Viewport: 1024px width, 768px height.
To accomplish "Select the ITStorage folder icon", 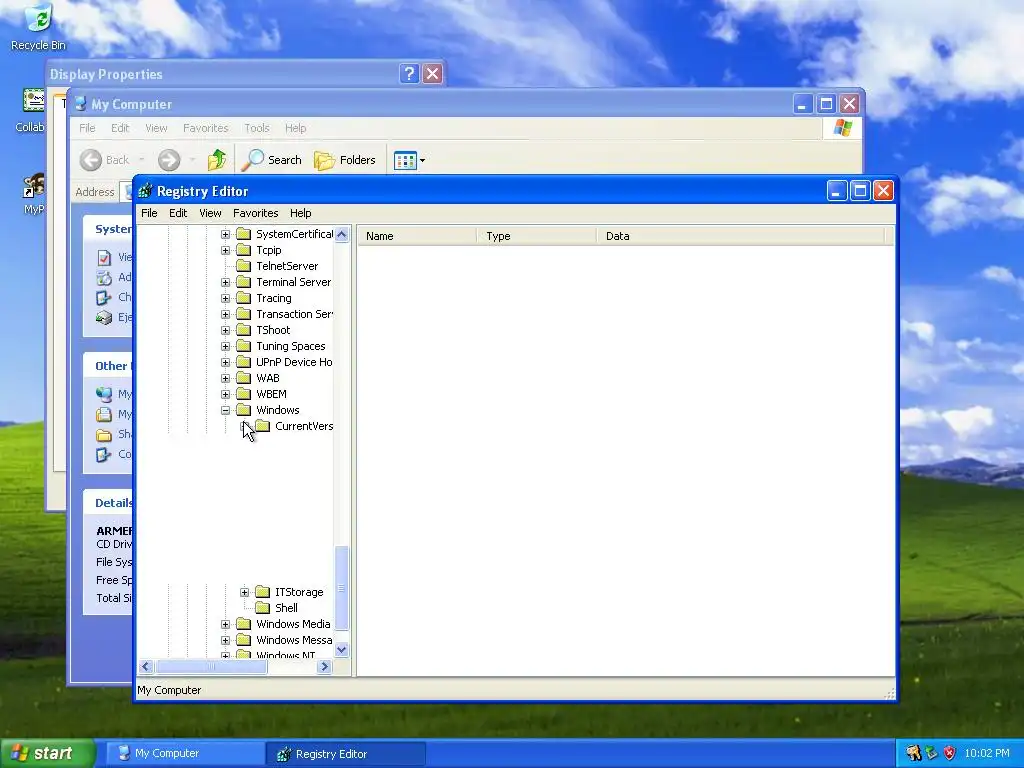I will coord(263,592).
